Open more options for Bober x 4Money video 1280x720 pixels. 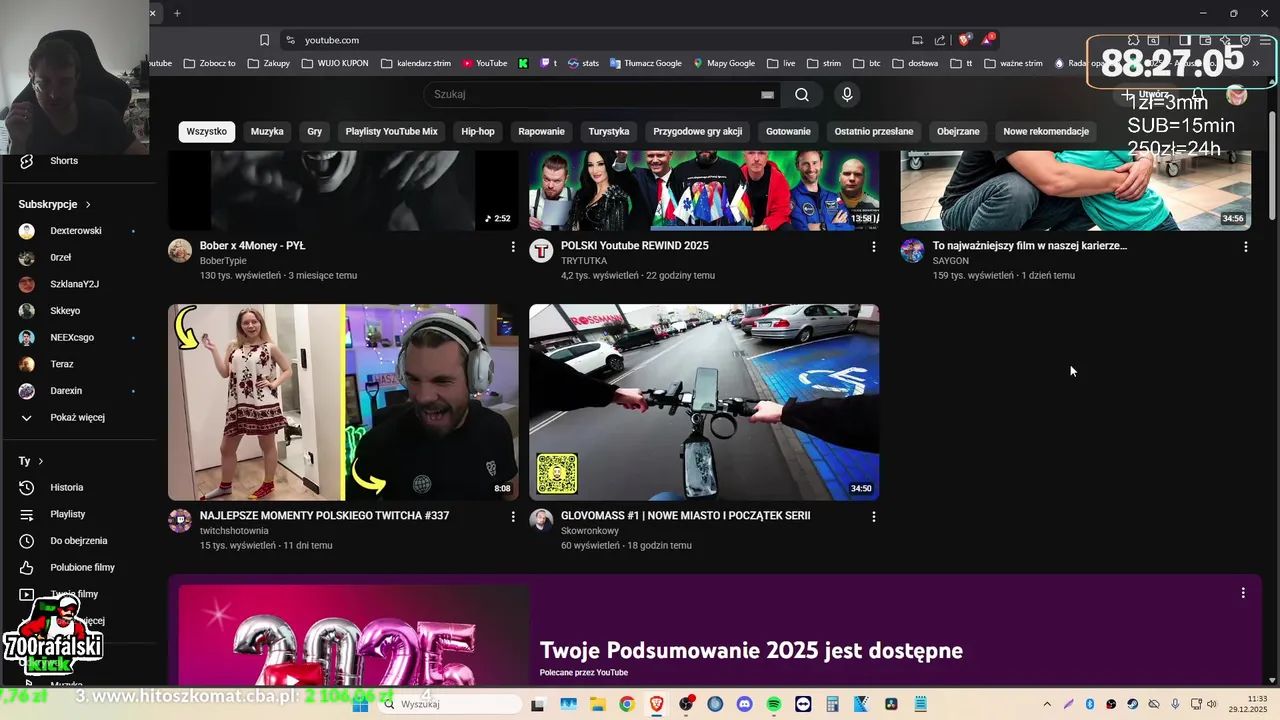513,246
